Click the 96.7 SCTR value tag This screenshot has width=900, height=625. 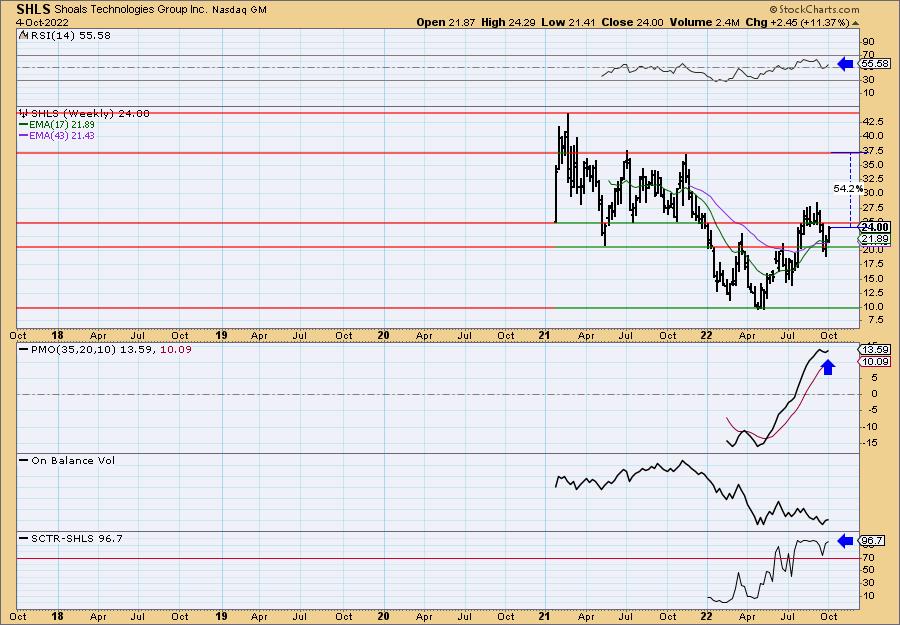pyautogui.click(x=872, y=541)
